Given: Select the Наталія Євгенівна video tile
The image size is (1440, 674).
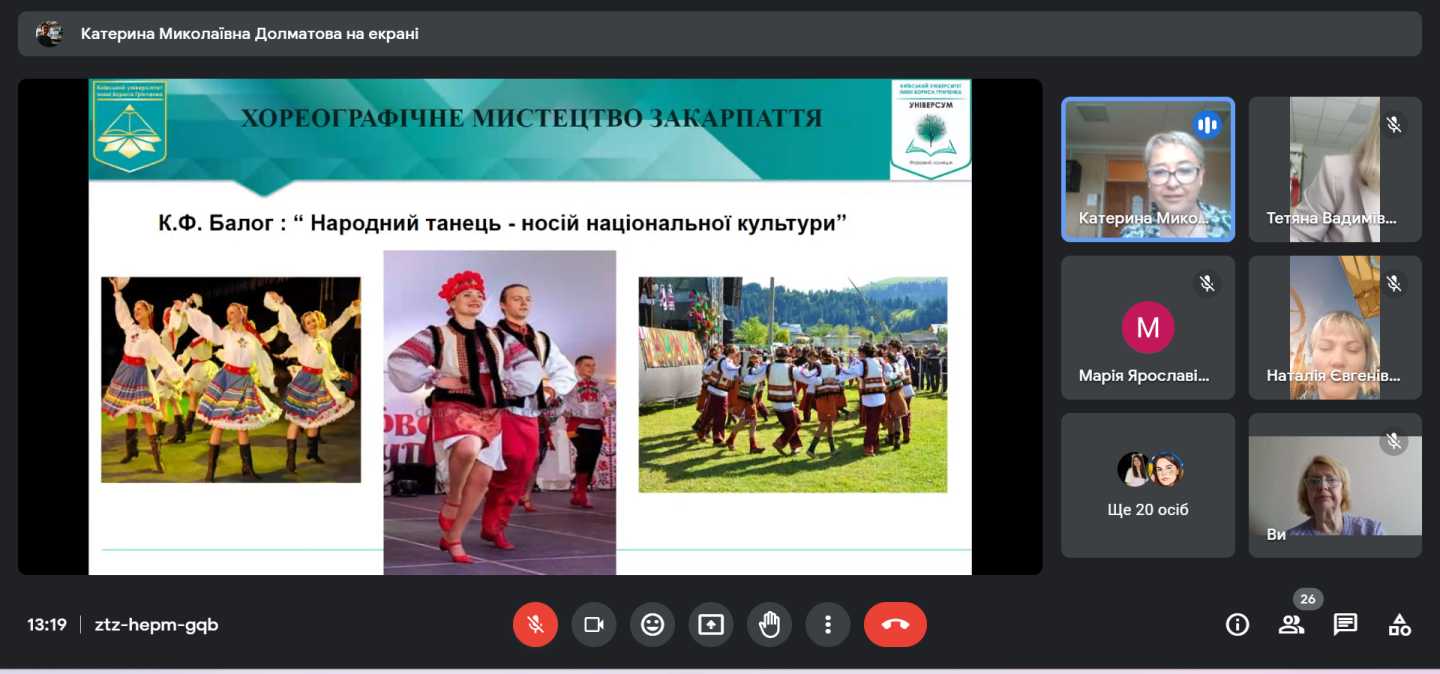Looking at the screenshot, I should point(1334,328).
